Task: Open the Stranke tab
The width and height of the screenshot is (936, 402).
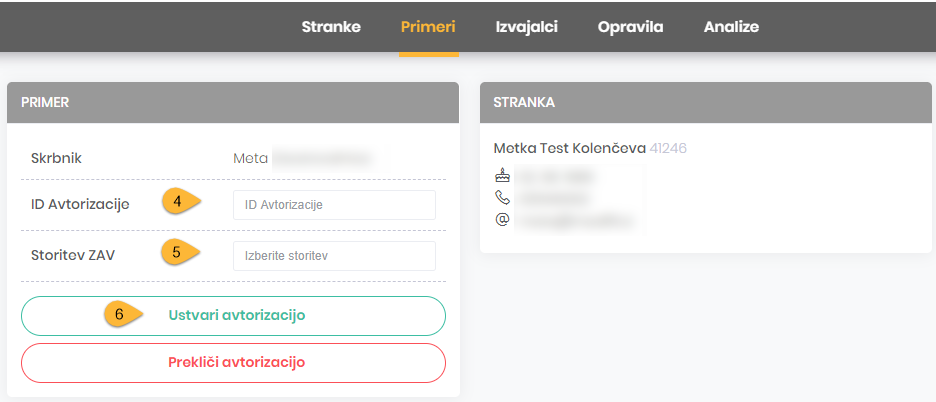Action: pyautogui.click(x=331, y=27)
